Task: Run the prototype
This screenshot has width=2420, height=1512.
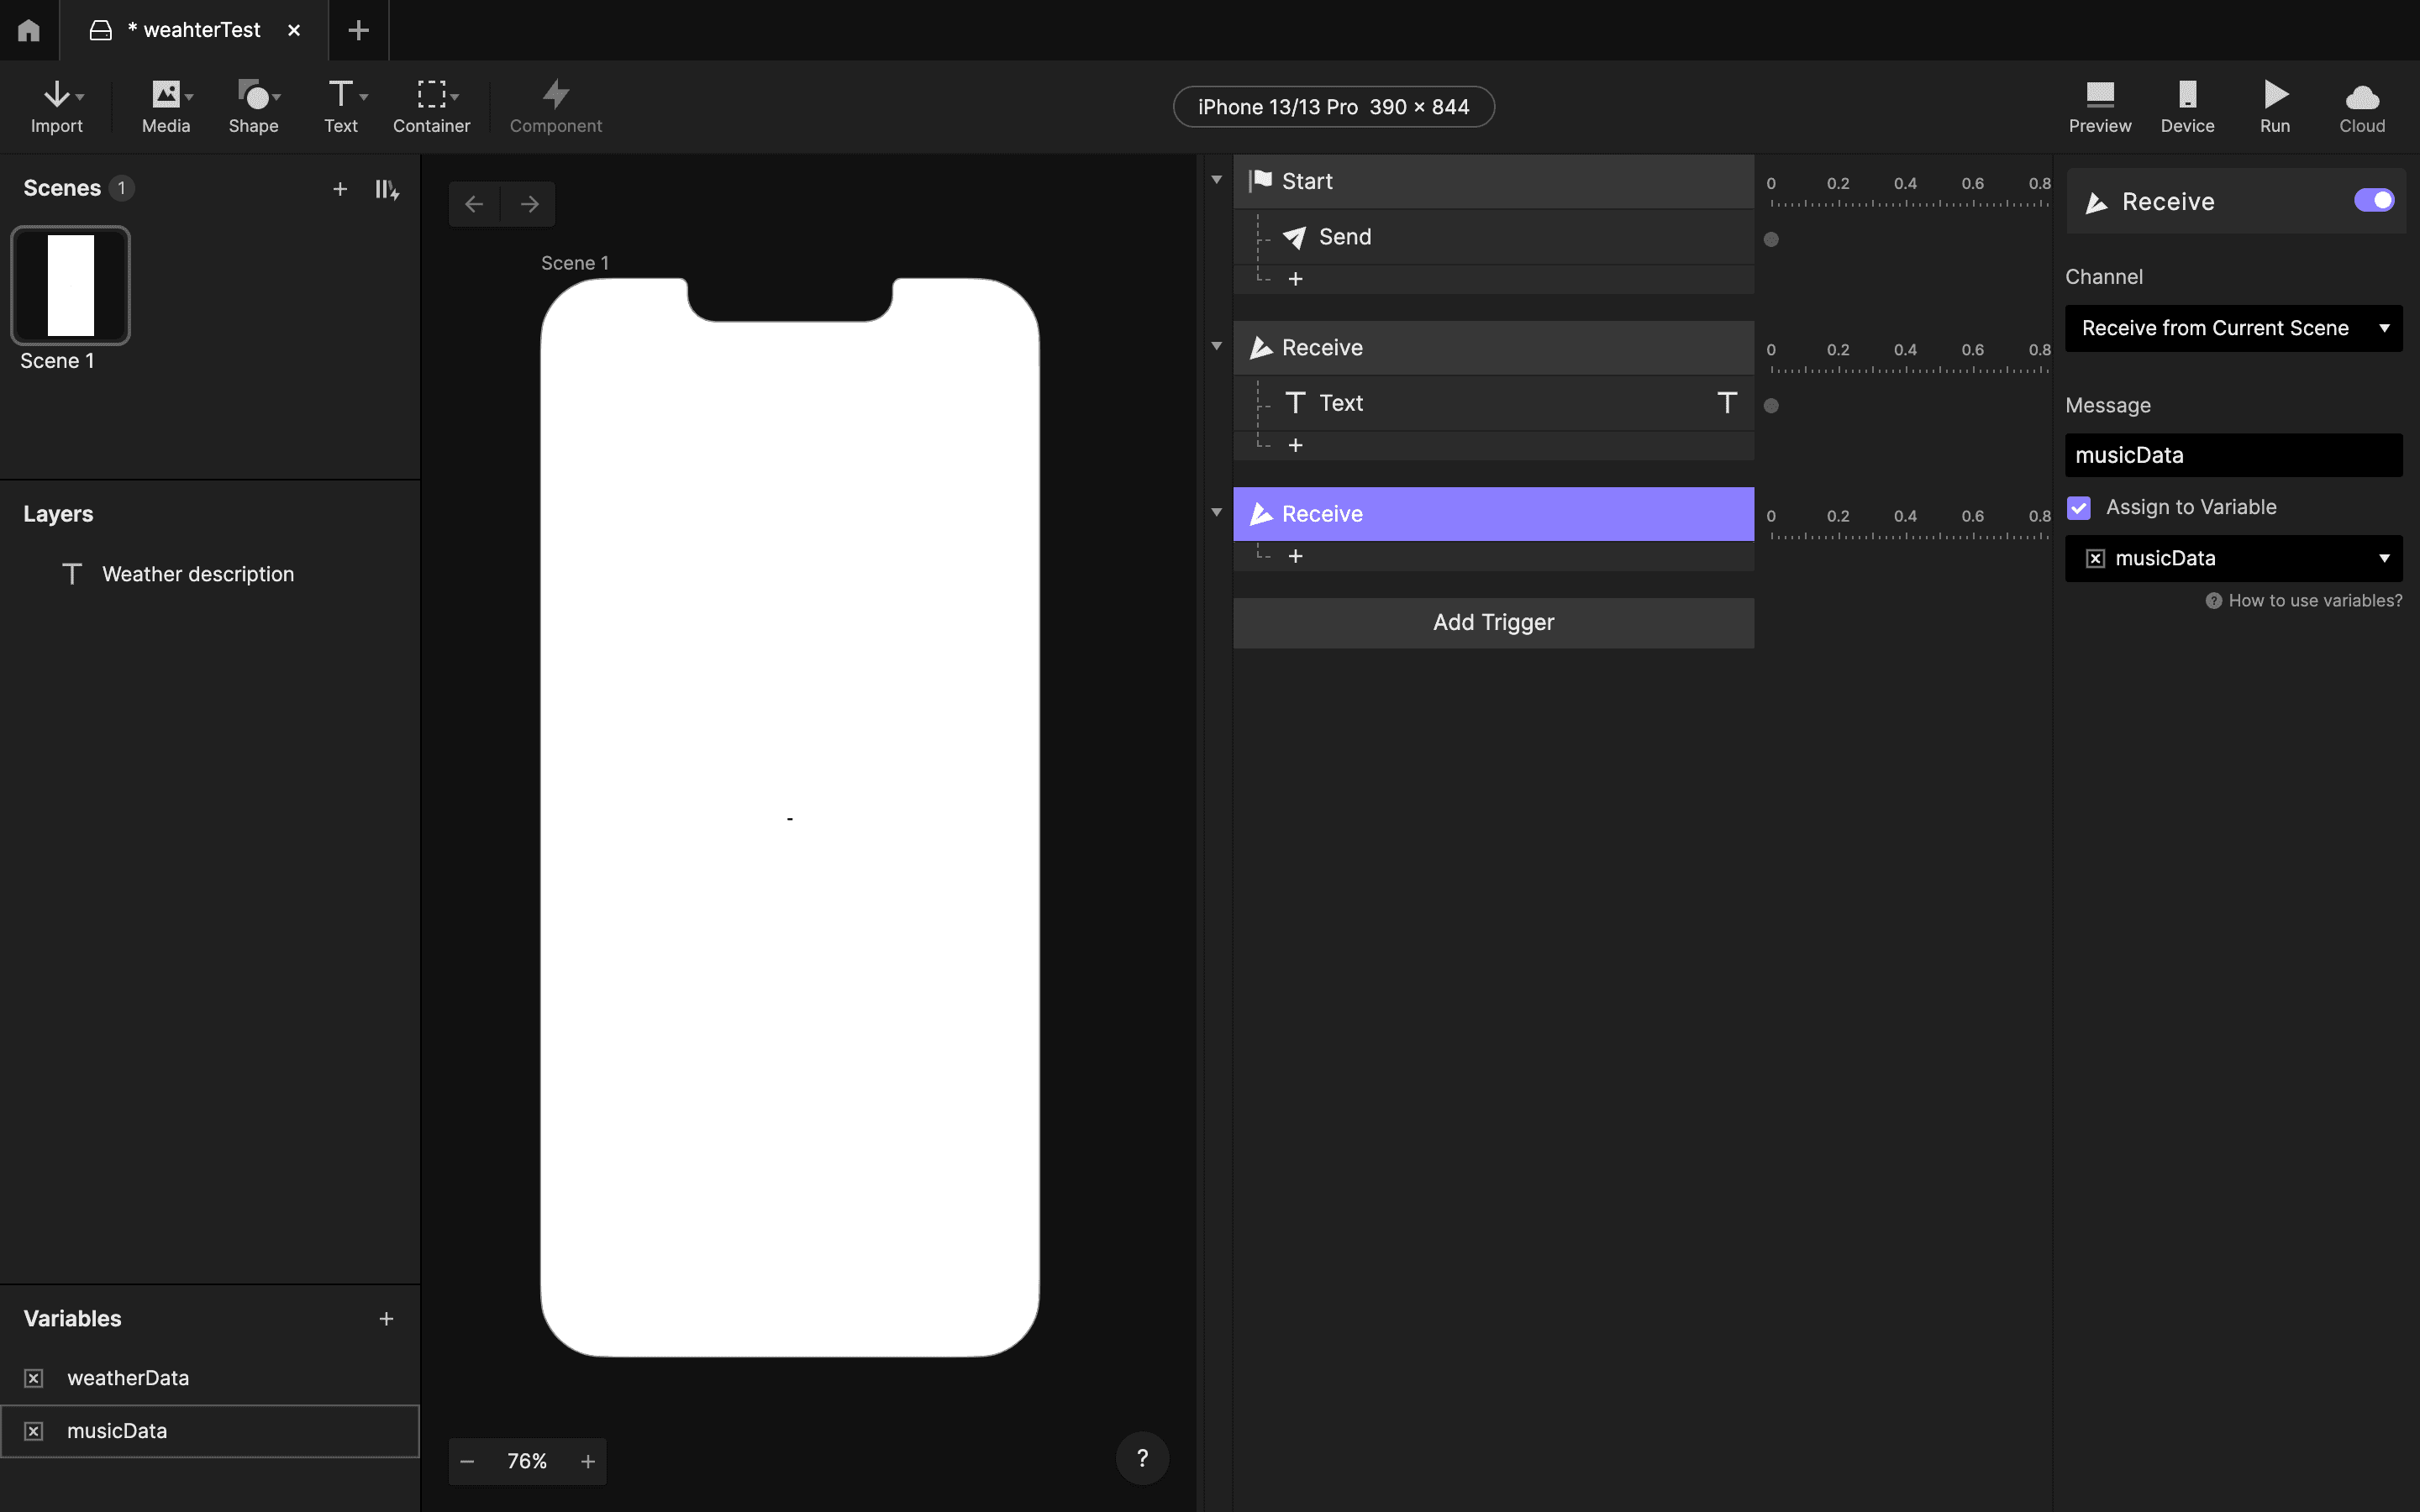Action: (x=2274, y=104)
